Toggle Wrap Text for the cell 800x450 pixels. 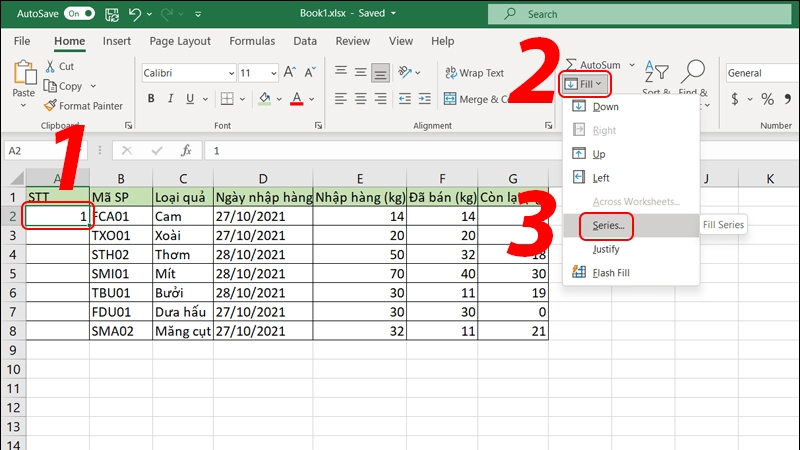pyautogui.click(x=473, y=73)
